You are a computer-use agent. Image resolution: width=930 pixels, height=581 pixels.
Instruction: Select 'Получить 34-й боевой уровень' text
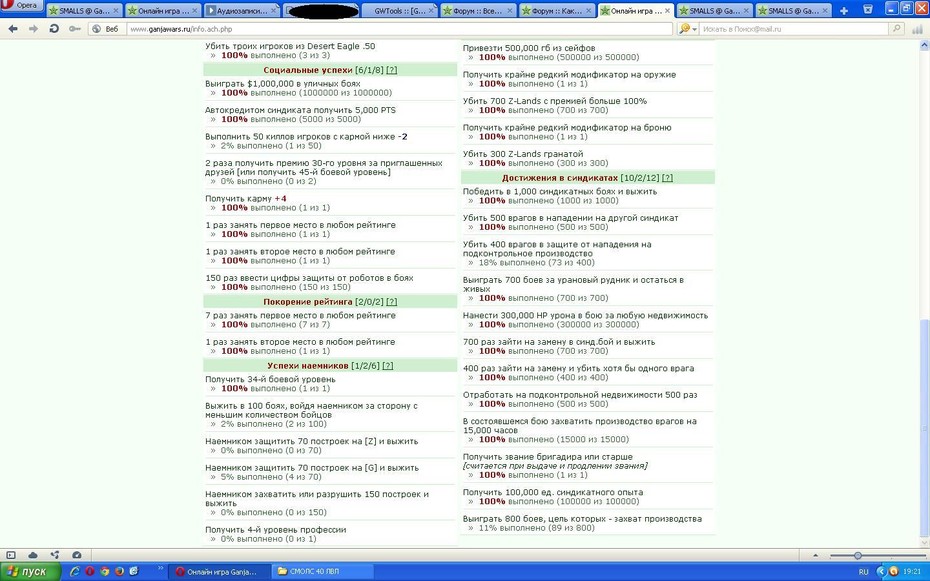click(270, 379)
